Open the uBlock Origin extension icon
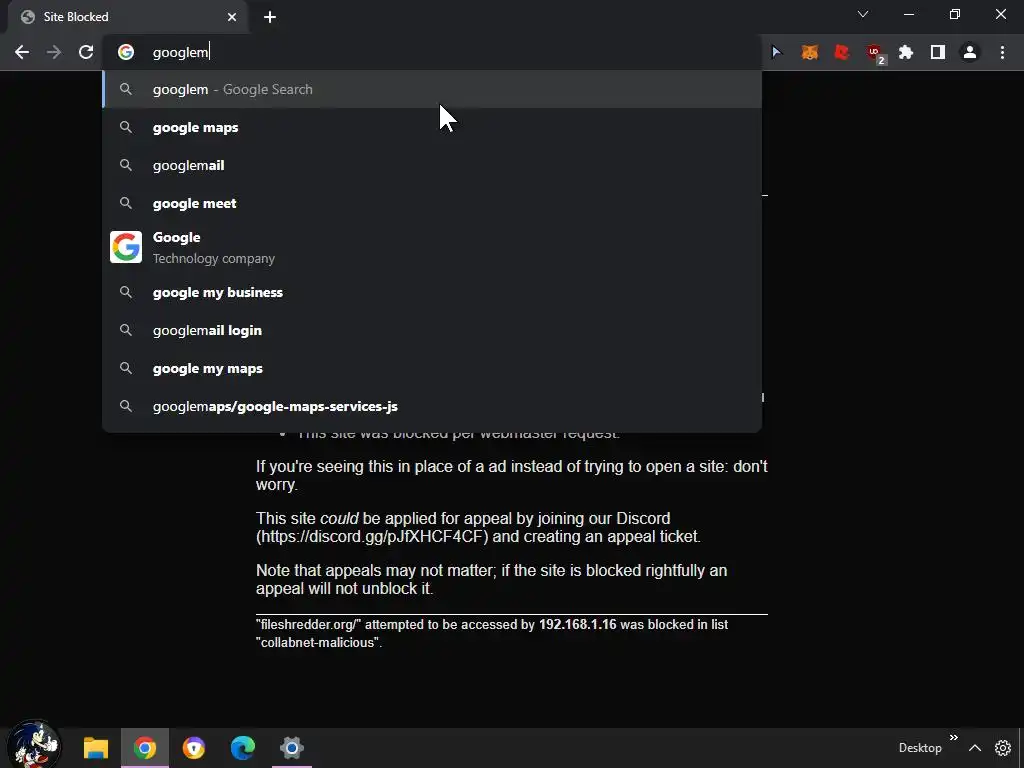The height and width of the screenshot is (768, 1024). [x=874, y=53]
